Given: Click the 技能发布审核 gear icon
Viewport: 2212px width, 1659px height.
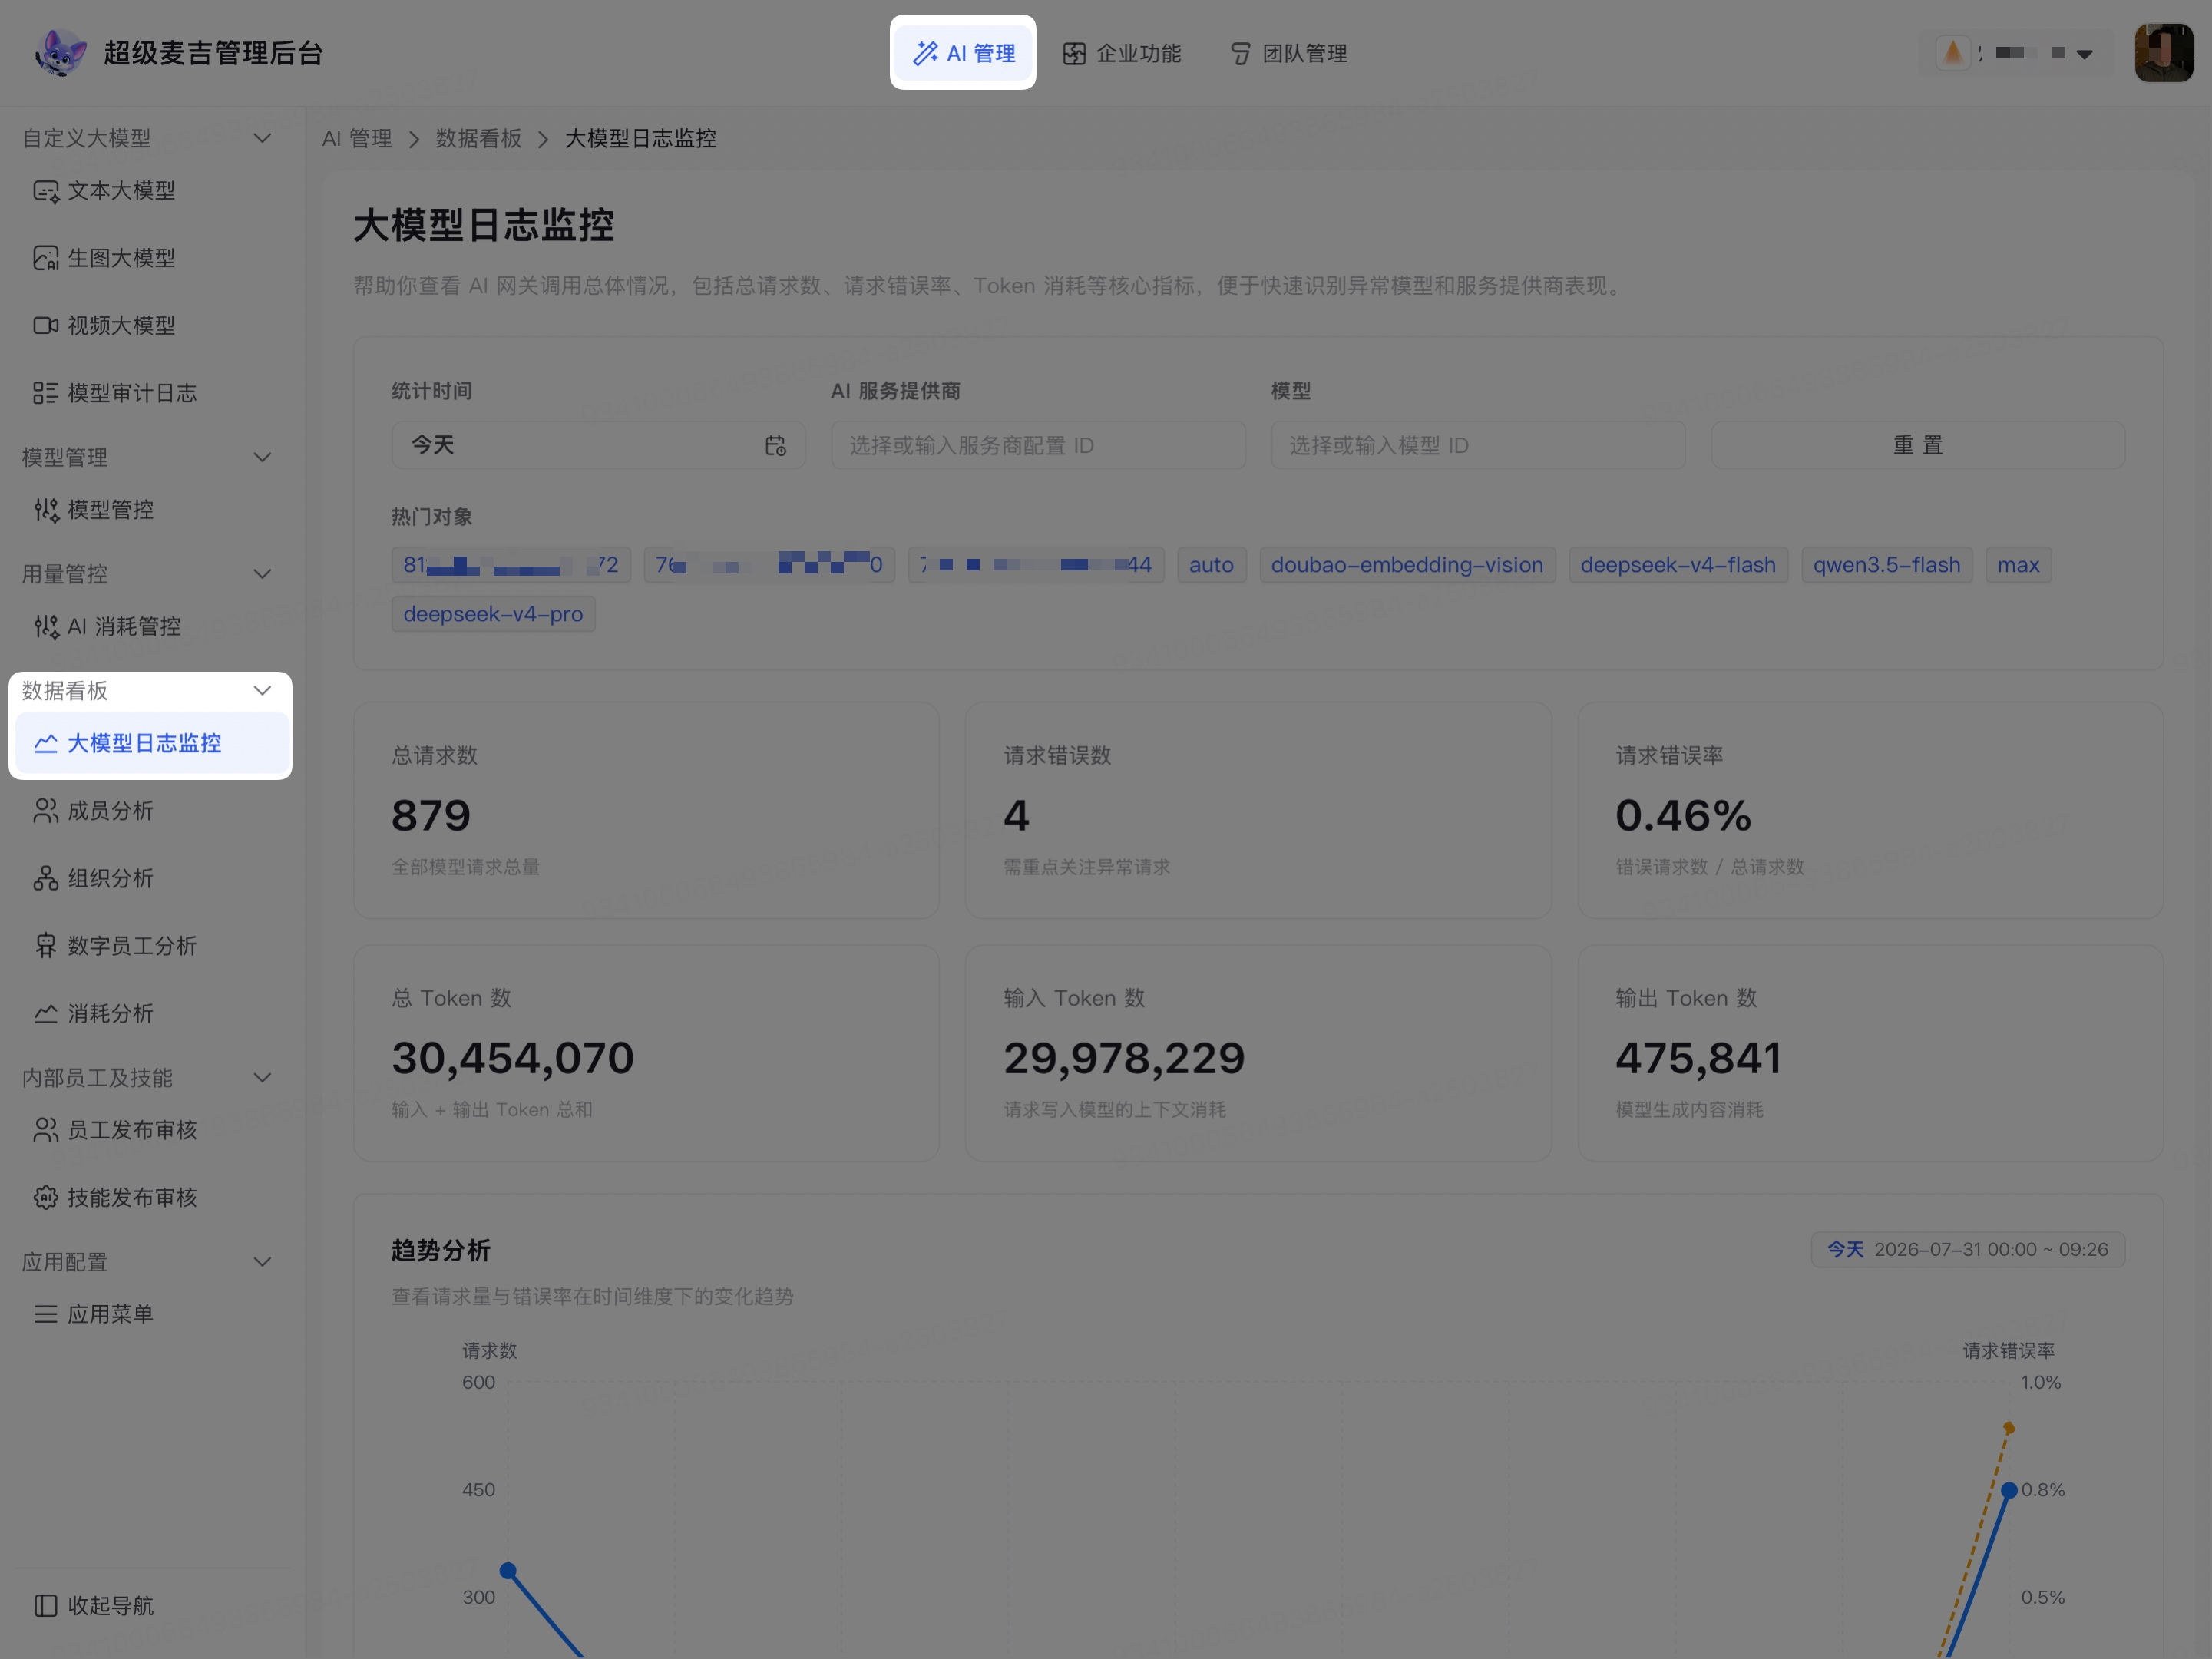Looking at the screenshot, I should pos(46,1198).
